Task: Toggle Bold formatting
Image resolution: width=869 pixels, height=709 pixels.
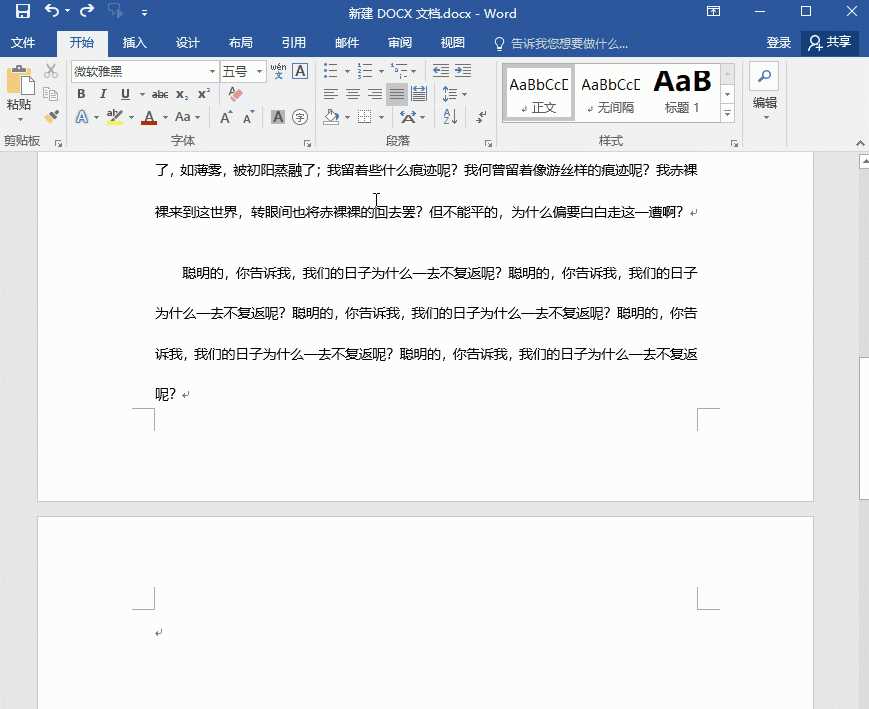Action: [81, 94]
